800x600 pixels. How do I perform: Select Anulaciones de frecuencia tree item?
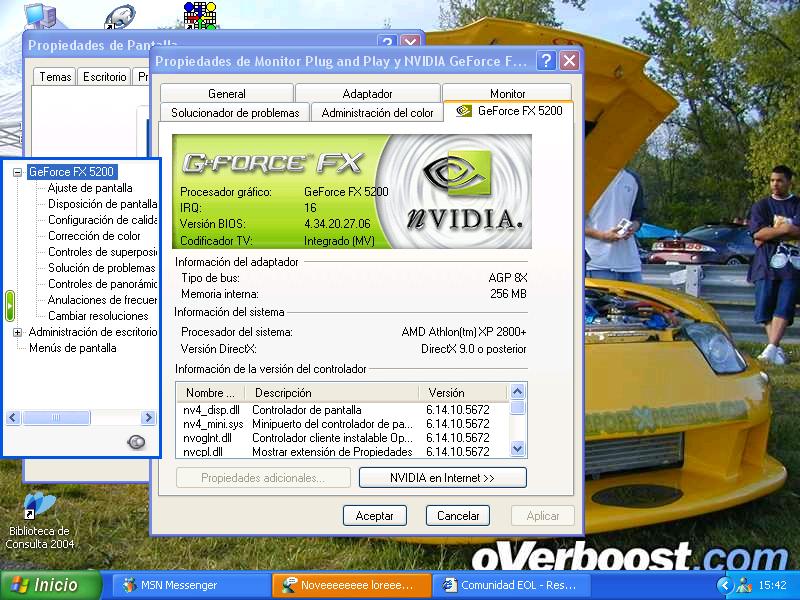tap(103, 300)
